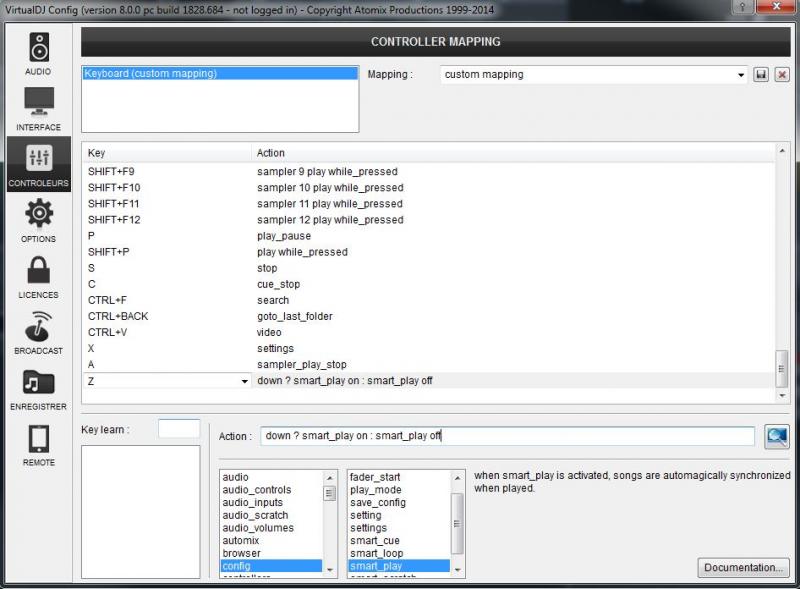Click the Key learn input box
Viewport: 800px width, 589px height.
click(x=179, y=428)
